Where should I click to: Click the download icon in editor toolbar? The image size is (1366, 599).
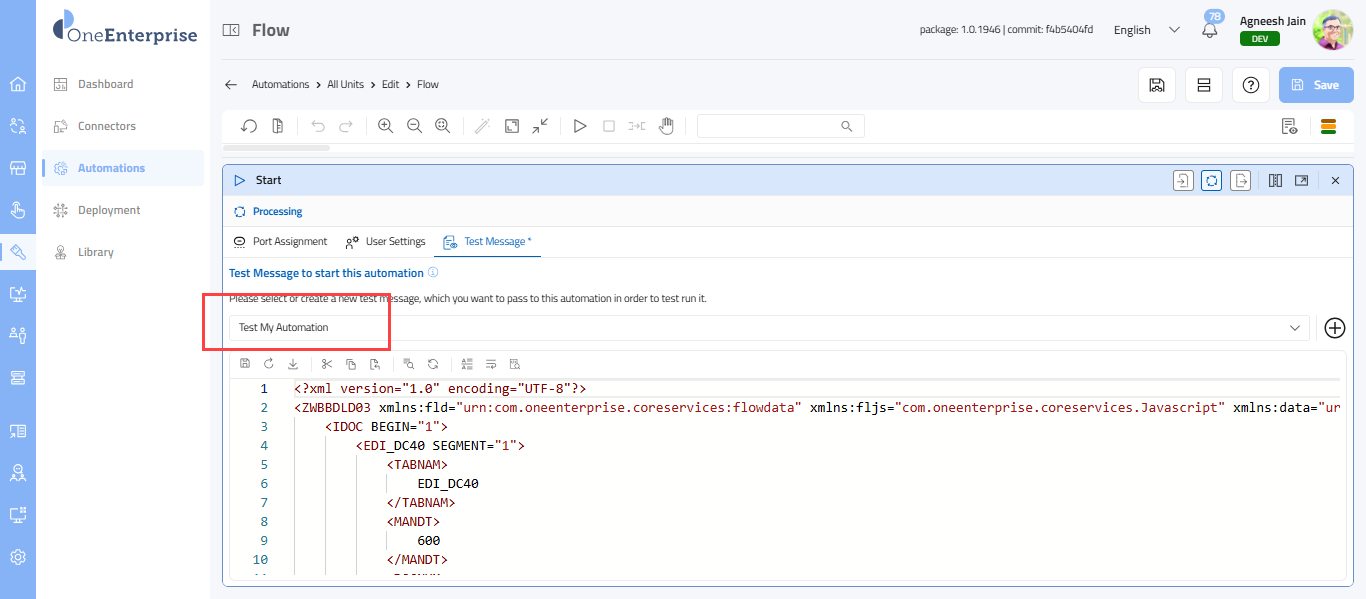[x=293, y=364]
